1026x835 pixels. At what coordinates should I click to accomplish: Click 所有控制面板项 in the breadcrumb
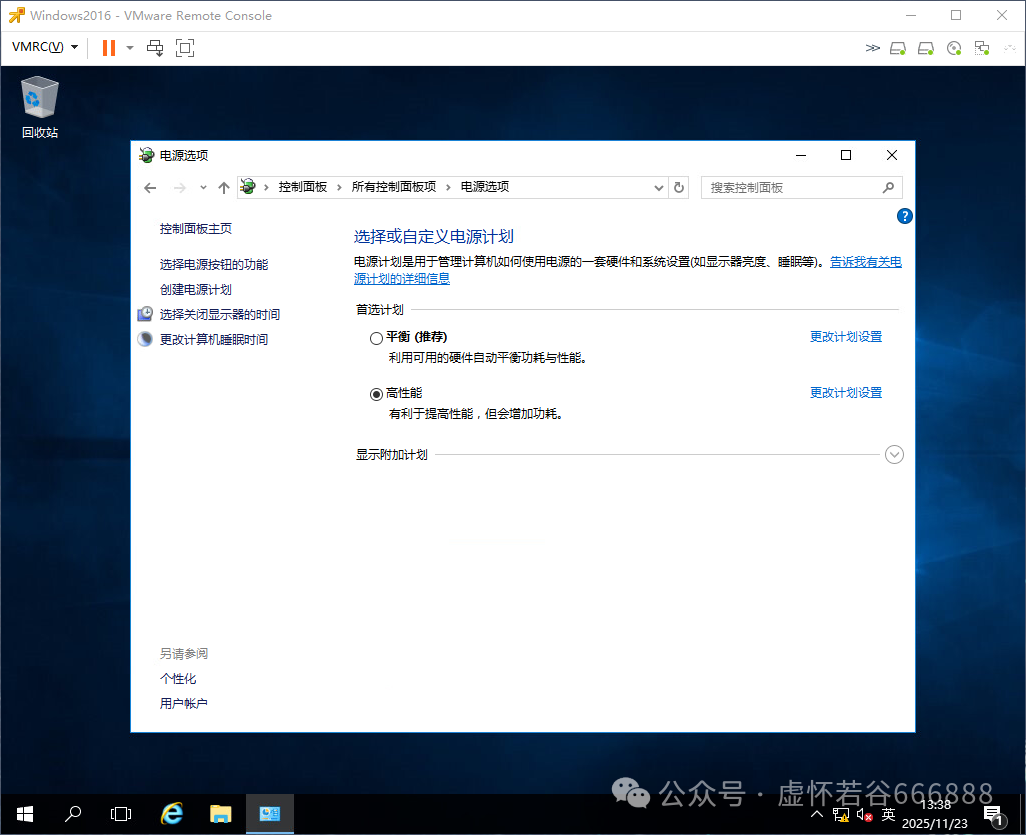pyautogui.click(x=393, y=187)
